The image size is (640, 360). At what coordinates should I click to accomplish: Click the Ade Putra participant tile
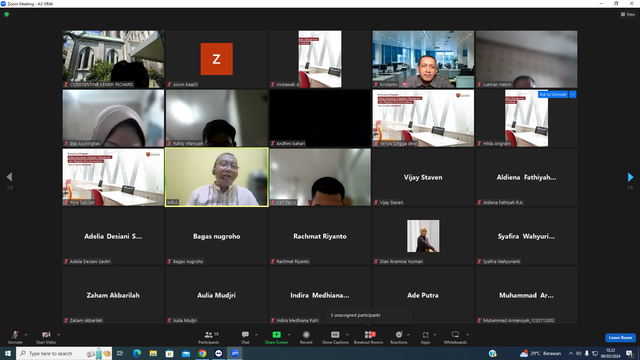coord(423,295)
